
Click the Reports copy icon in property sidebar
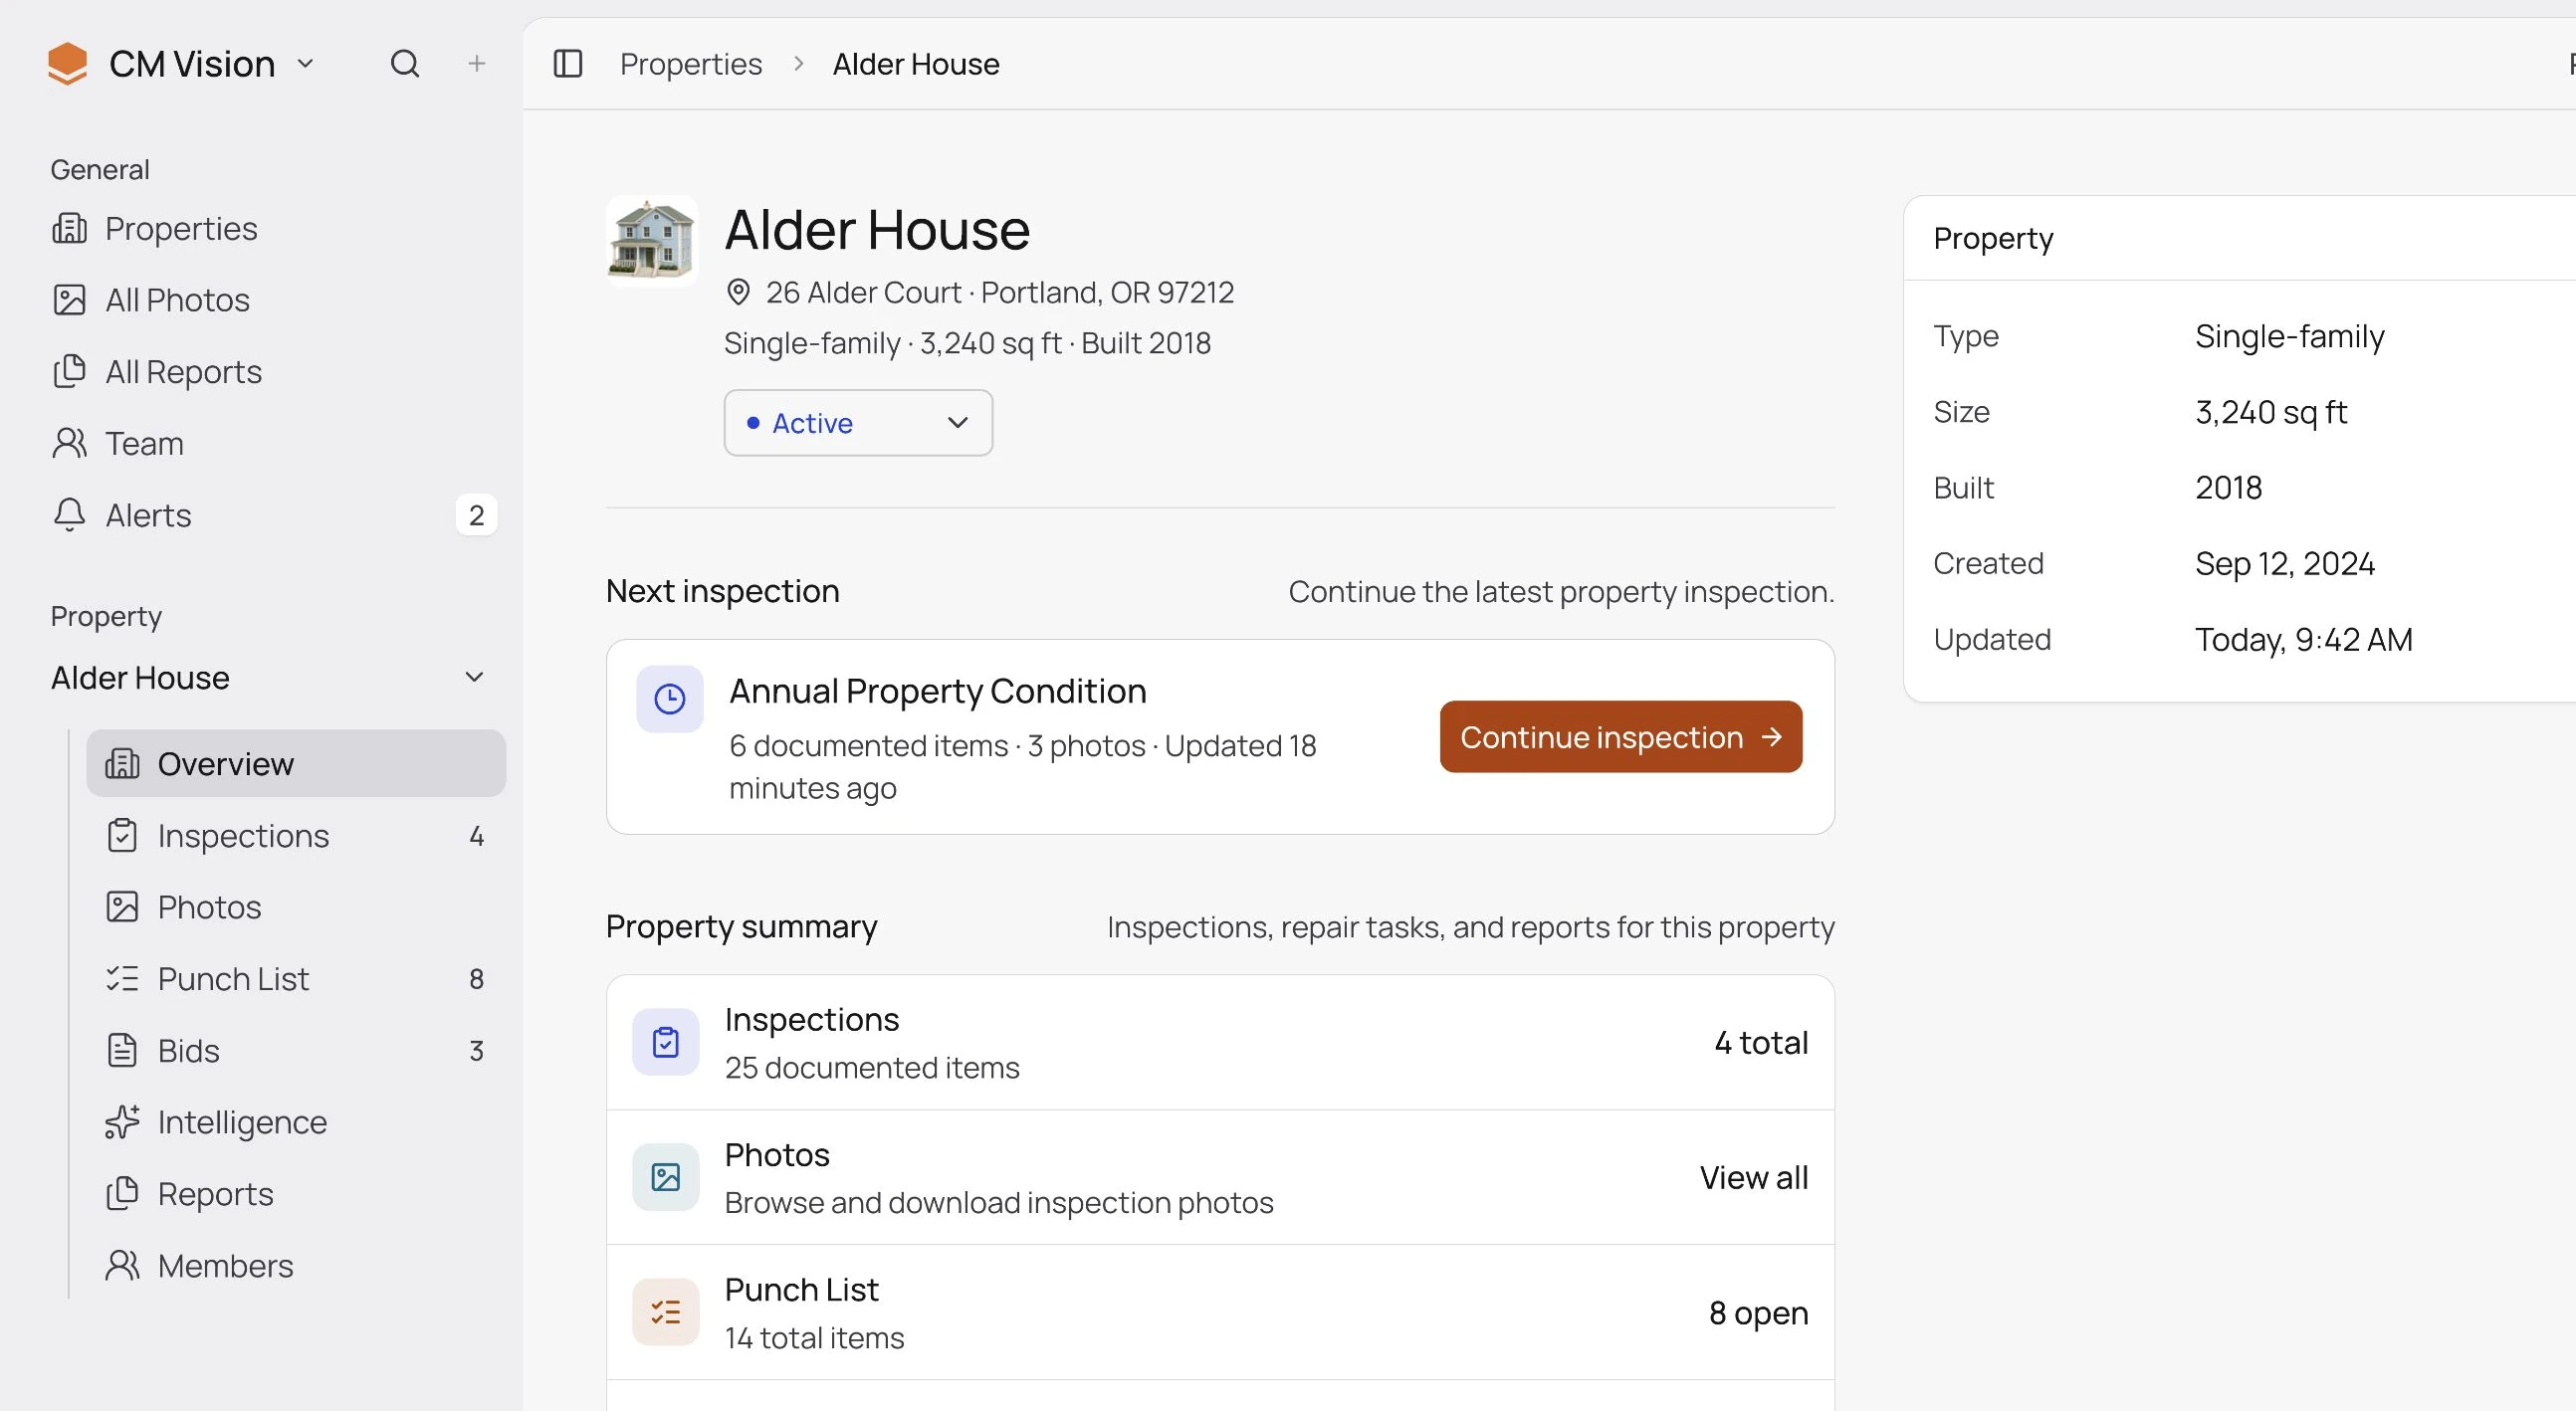[122, 1193]
